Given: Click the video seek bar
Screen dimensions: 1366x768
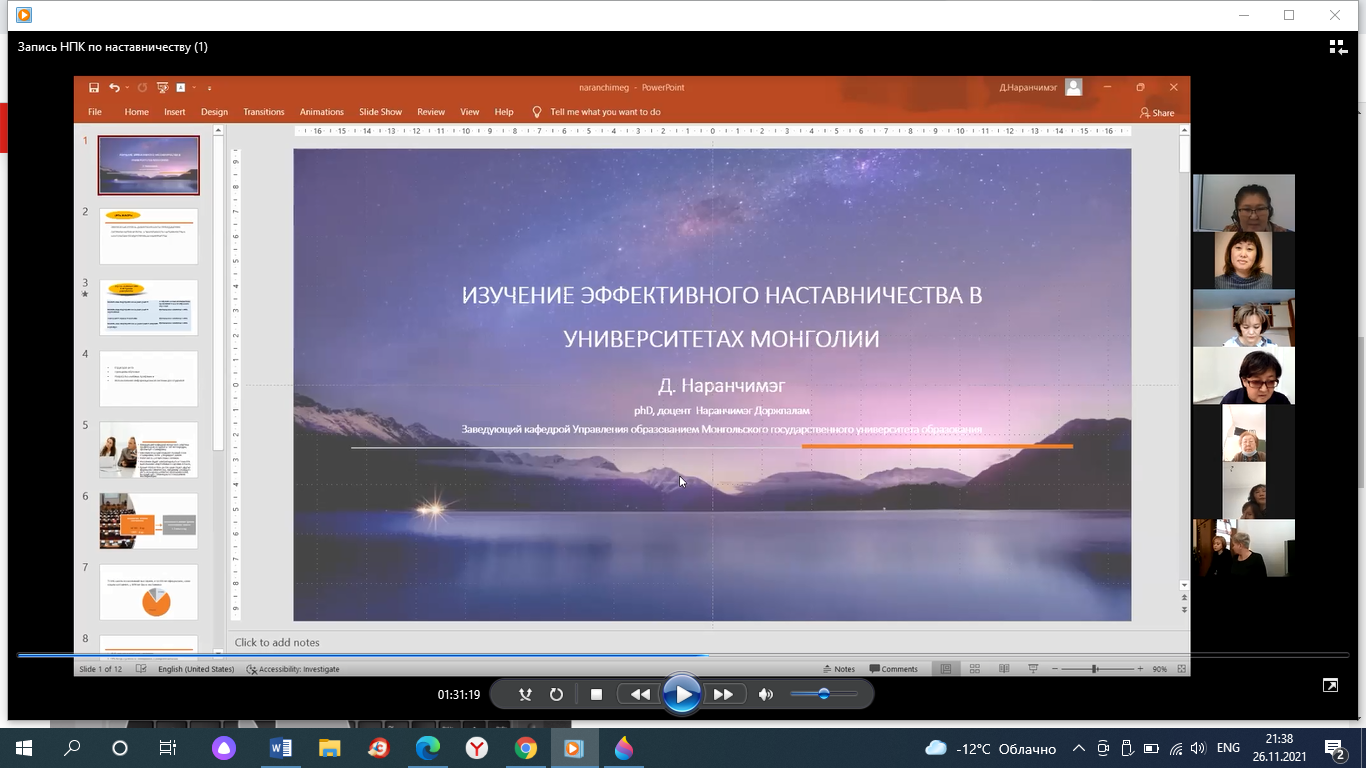Looking at the screenshot, I should (683, 656).
